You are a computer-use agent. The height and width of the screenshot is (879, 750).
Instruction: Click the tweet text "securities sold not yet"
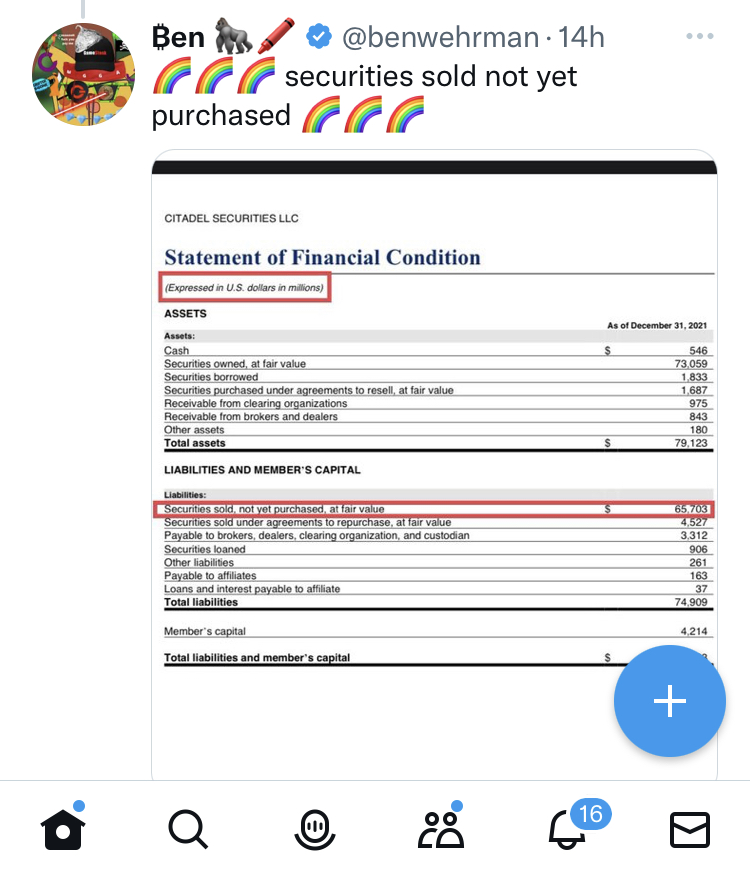point(430,77)
